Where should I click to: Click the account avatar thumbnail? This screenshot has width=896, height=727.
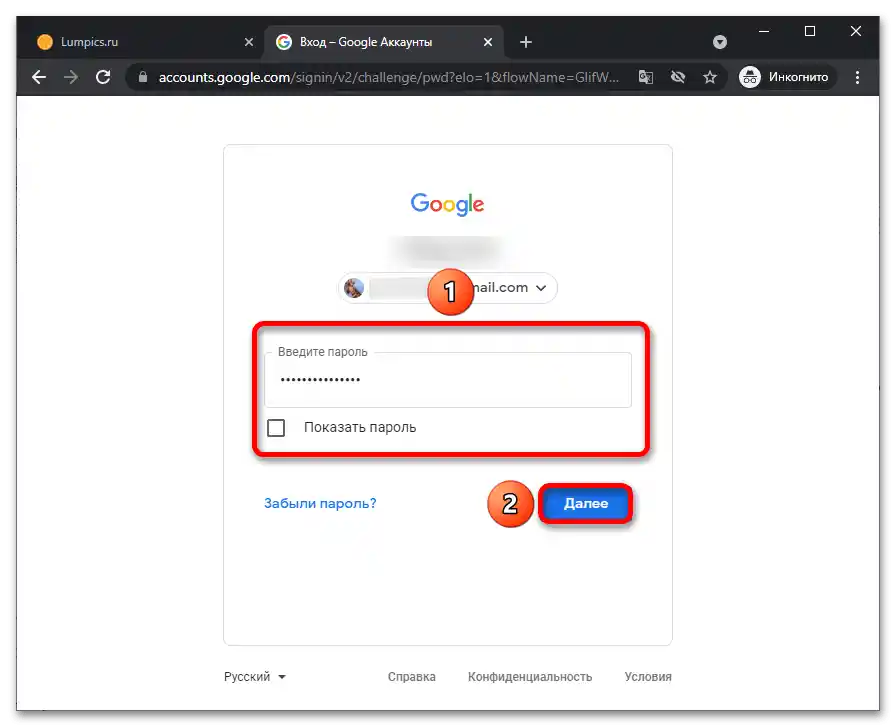tap(354, 287)
